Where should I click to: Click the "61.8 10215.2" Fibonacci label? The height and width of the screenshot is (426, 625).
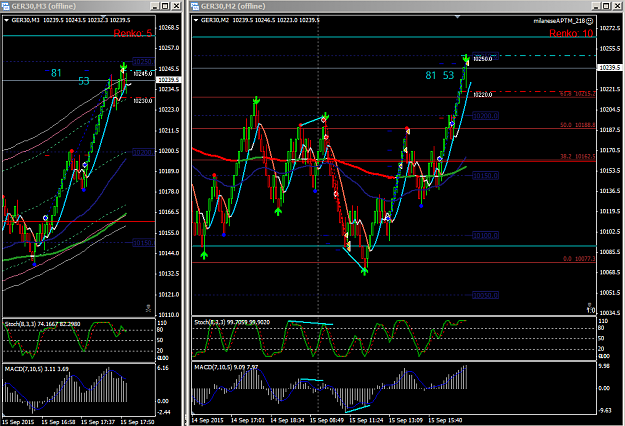[x=577, y=94]
